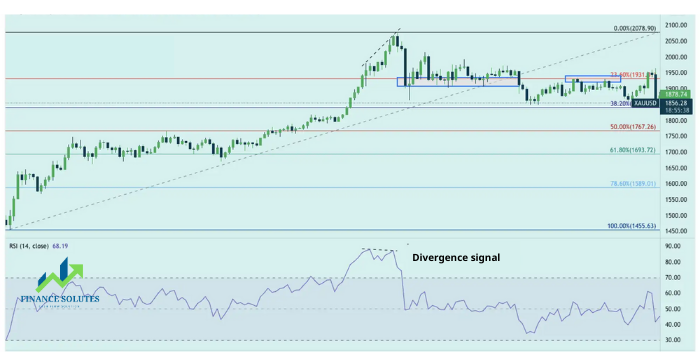
Task: Select the Divergence signal text annotation
Action: tap(456, 258)
